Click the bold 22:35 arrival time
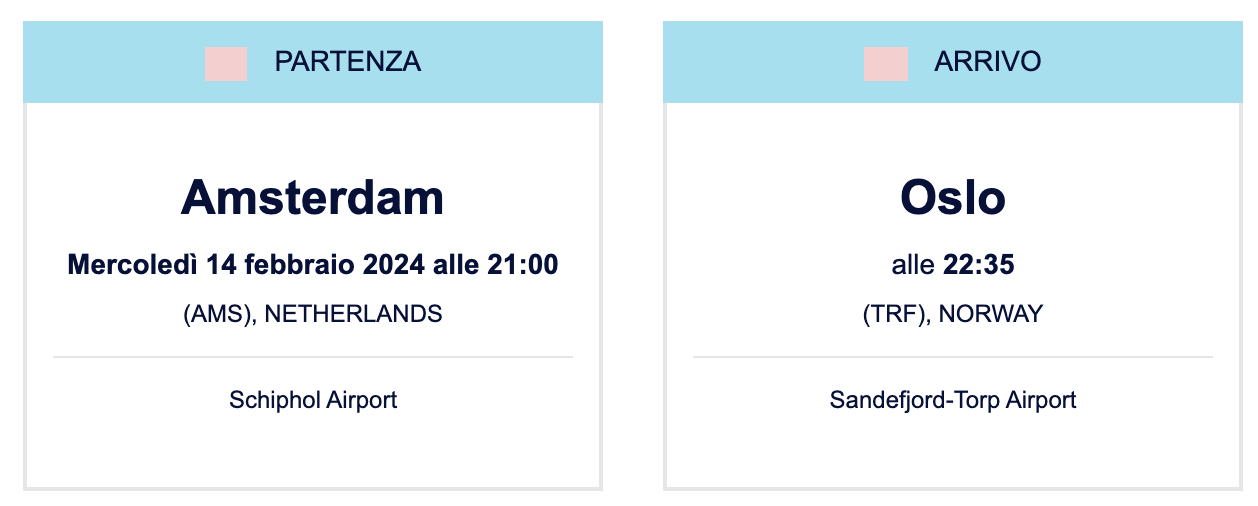The width and height of the screenshot is (1258, 506). click(979, 266)
